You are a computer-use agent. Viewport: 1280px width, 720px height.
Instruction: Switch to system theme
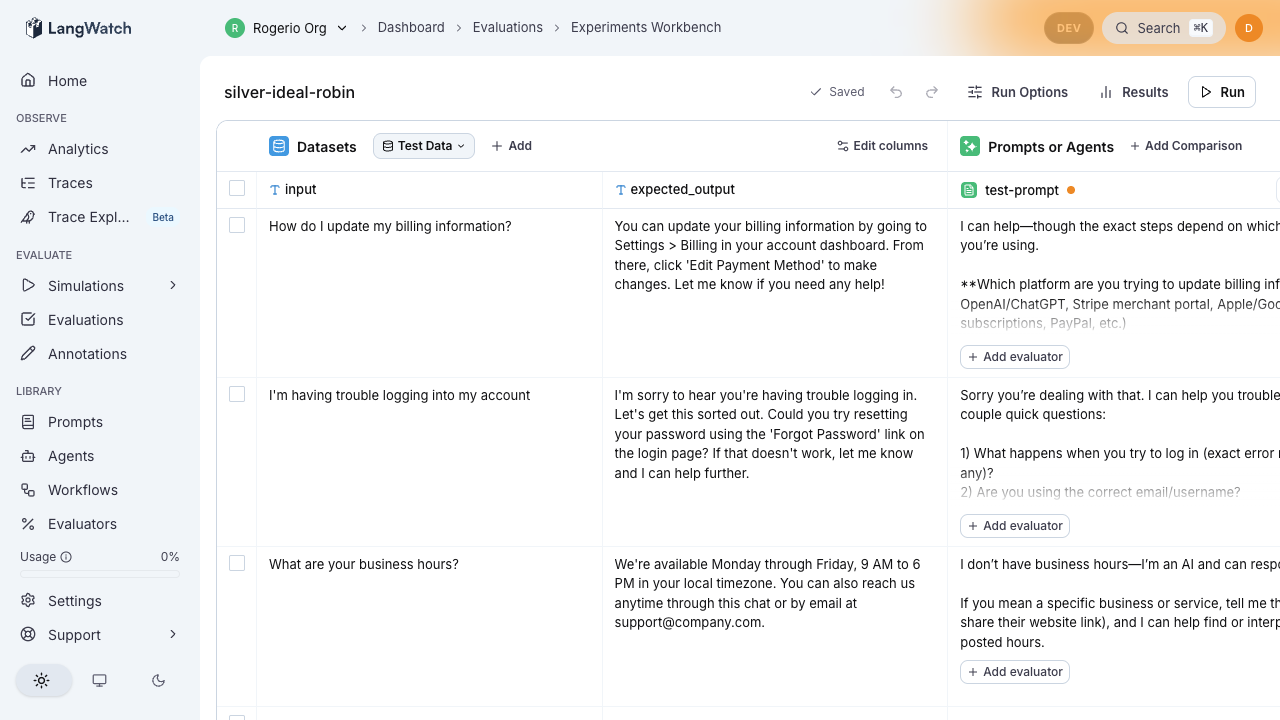point(100,680)
